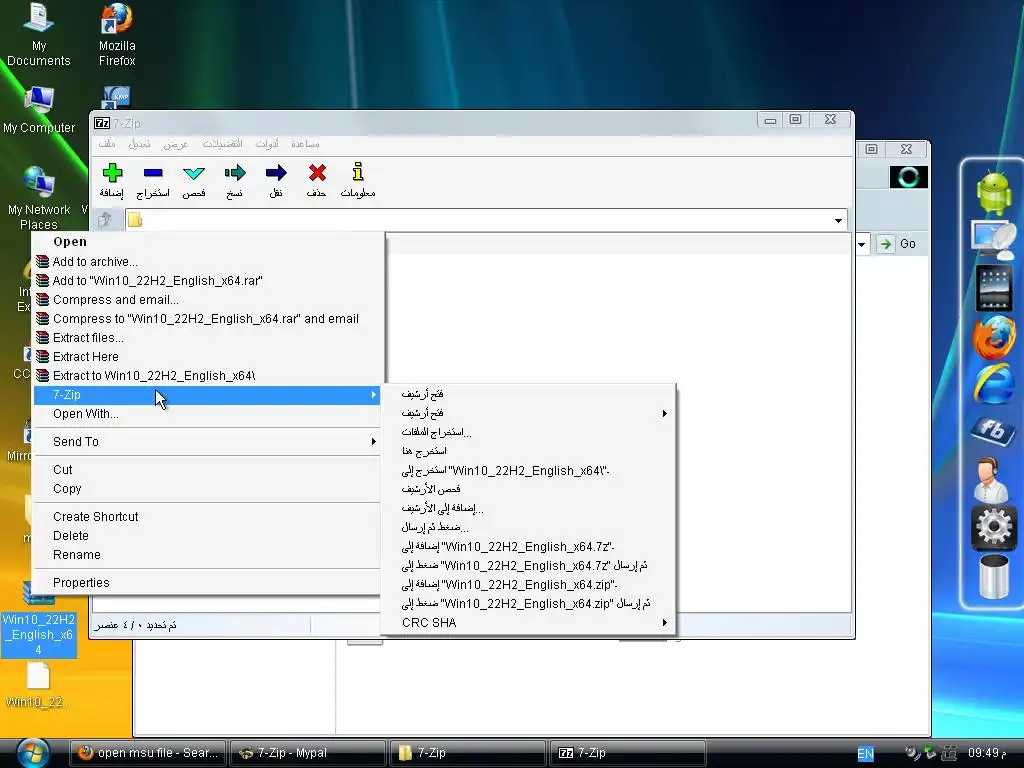Choose Rename in context menu
This screenshot has height=768, width=1024.
pos(206,554)
